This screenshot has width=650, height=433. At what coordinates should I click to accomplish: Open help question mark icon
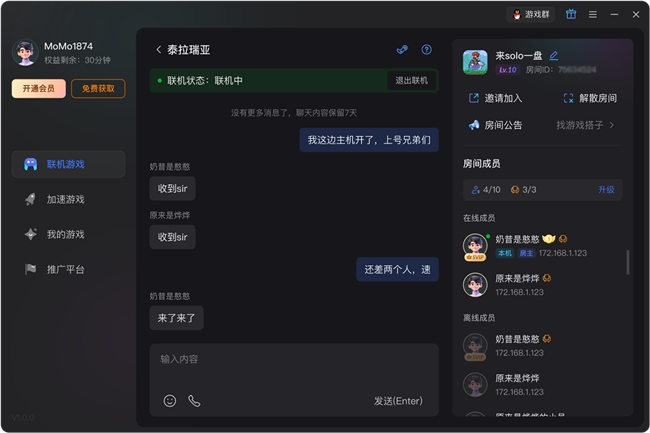(427, 50)
